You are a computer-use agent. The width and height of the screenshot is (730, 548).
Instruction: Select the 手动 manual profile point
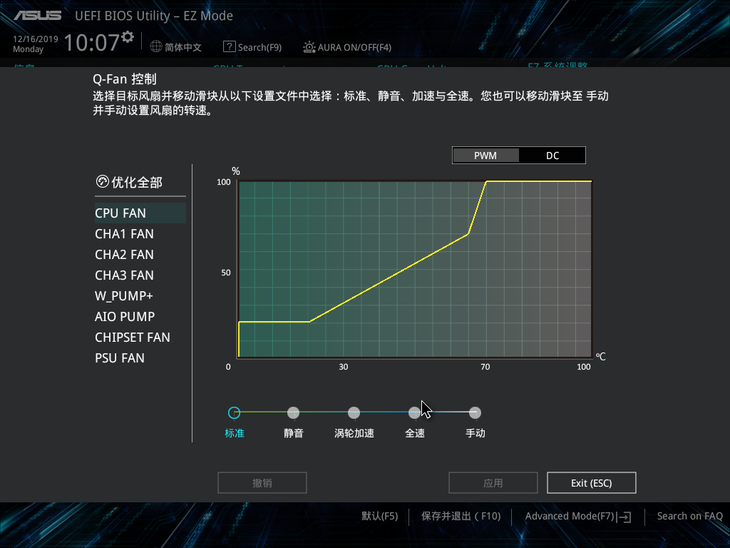pos(475,413)
